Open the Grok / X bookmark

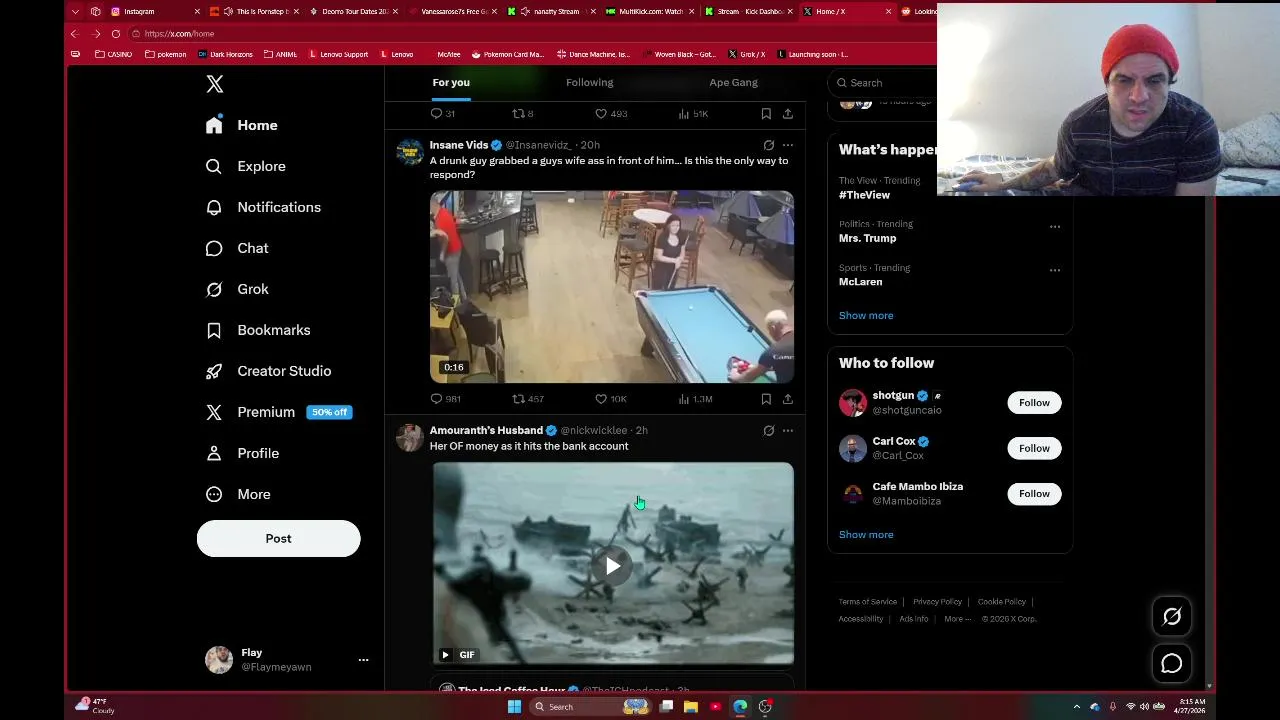tap(747, 54)
